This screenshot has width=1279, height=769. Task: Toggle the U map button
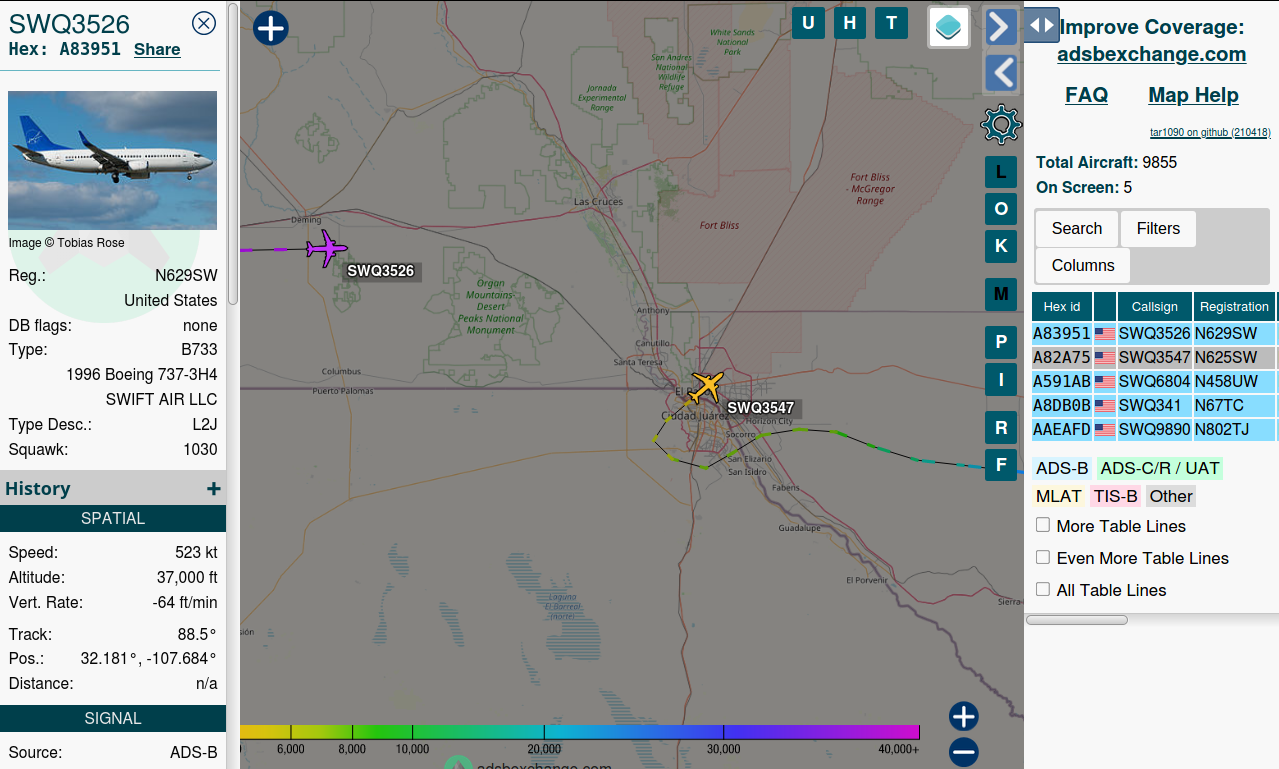808,23
